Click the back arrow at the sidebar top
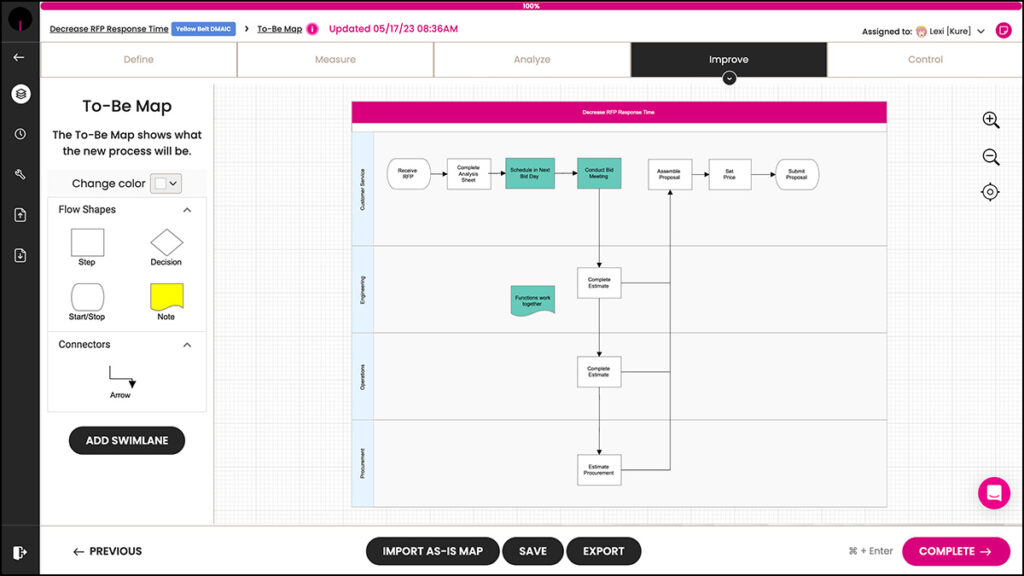This screenshot has height=576, width=1024. coord(20,57)
